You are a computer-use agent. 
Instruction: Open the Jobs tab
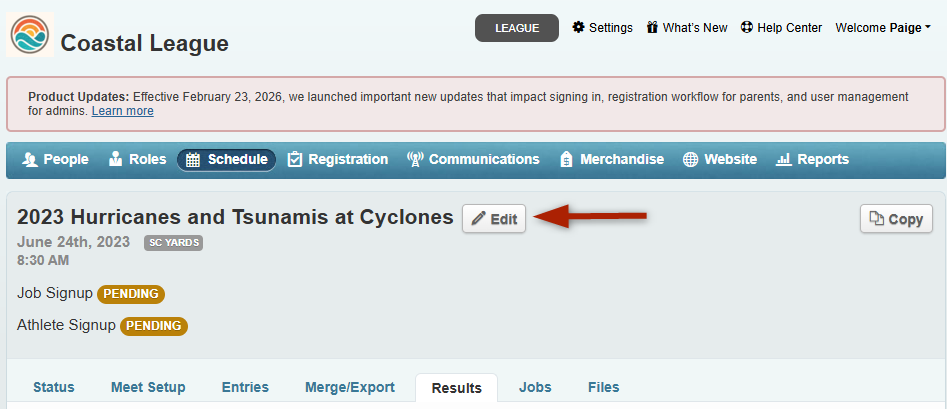535,387
